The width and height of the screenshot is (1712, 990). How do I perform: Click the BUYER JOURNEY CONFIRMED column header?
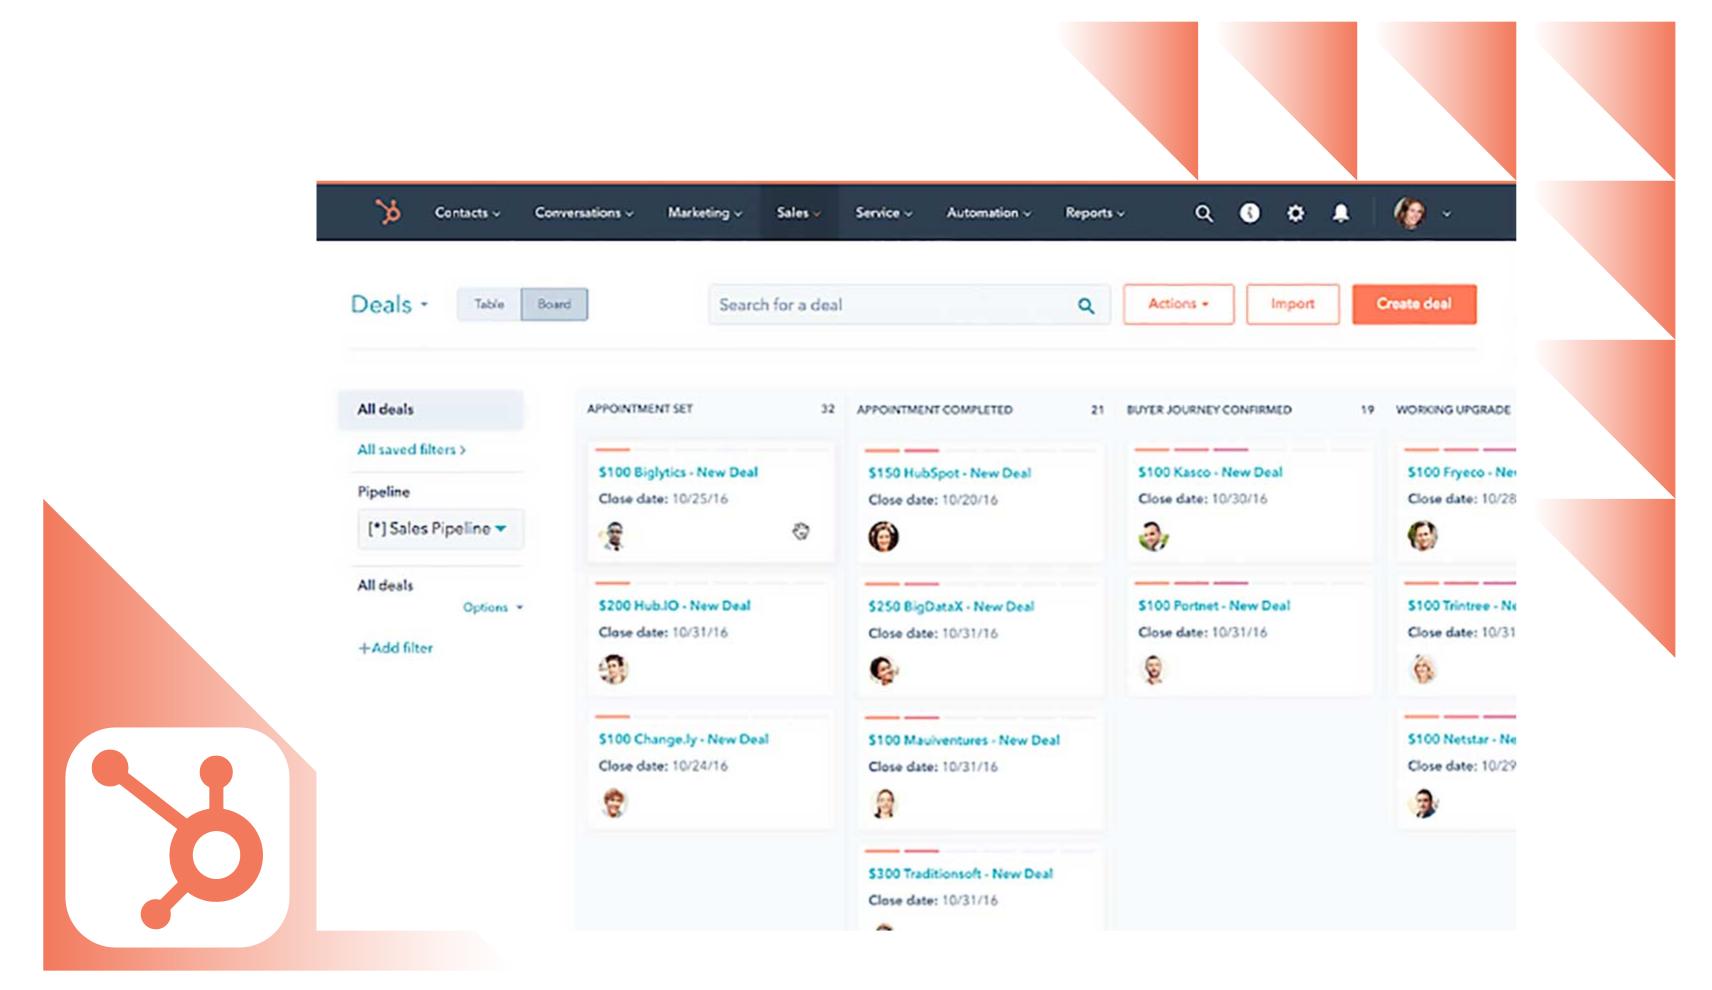[x=1209, y=410]
